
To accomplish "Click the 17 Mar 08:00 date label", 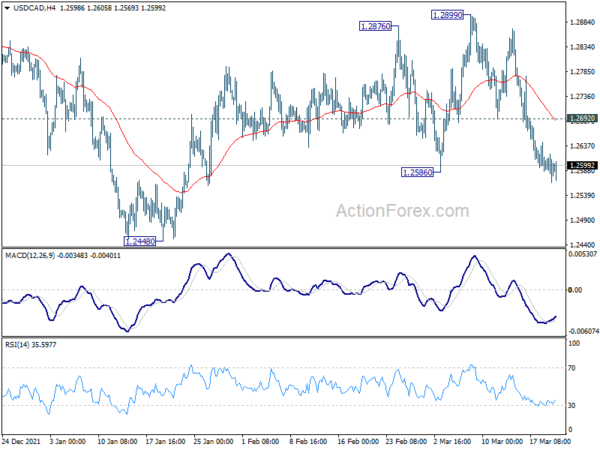I will pos(550,441).
